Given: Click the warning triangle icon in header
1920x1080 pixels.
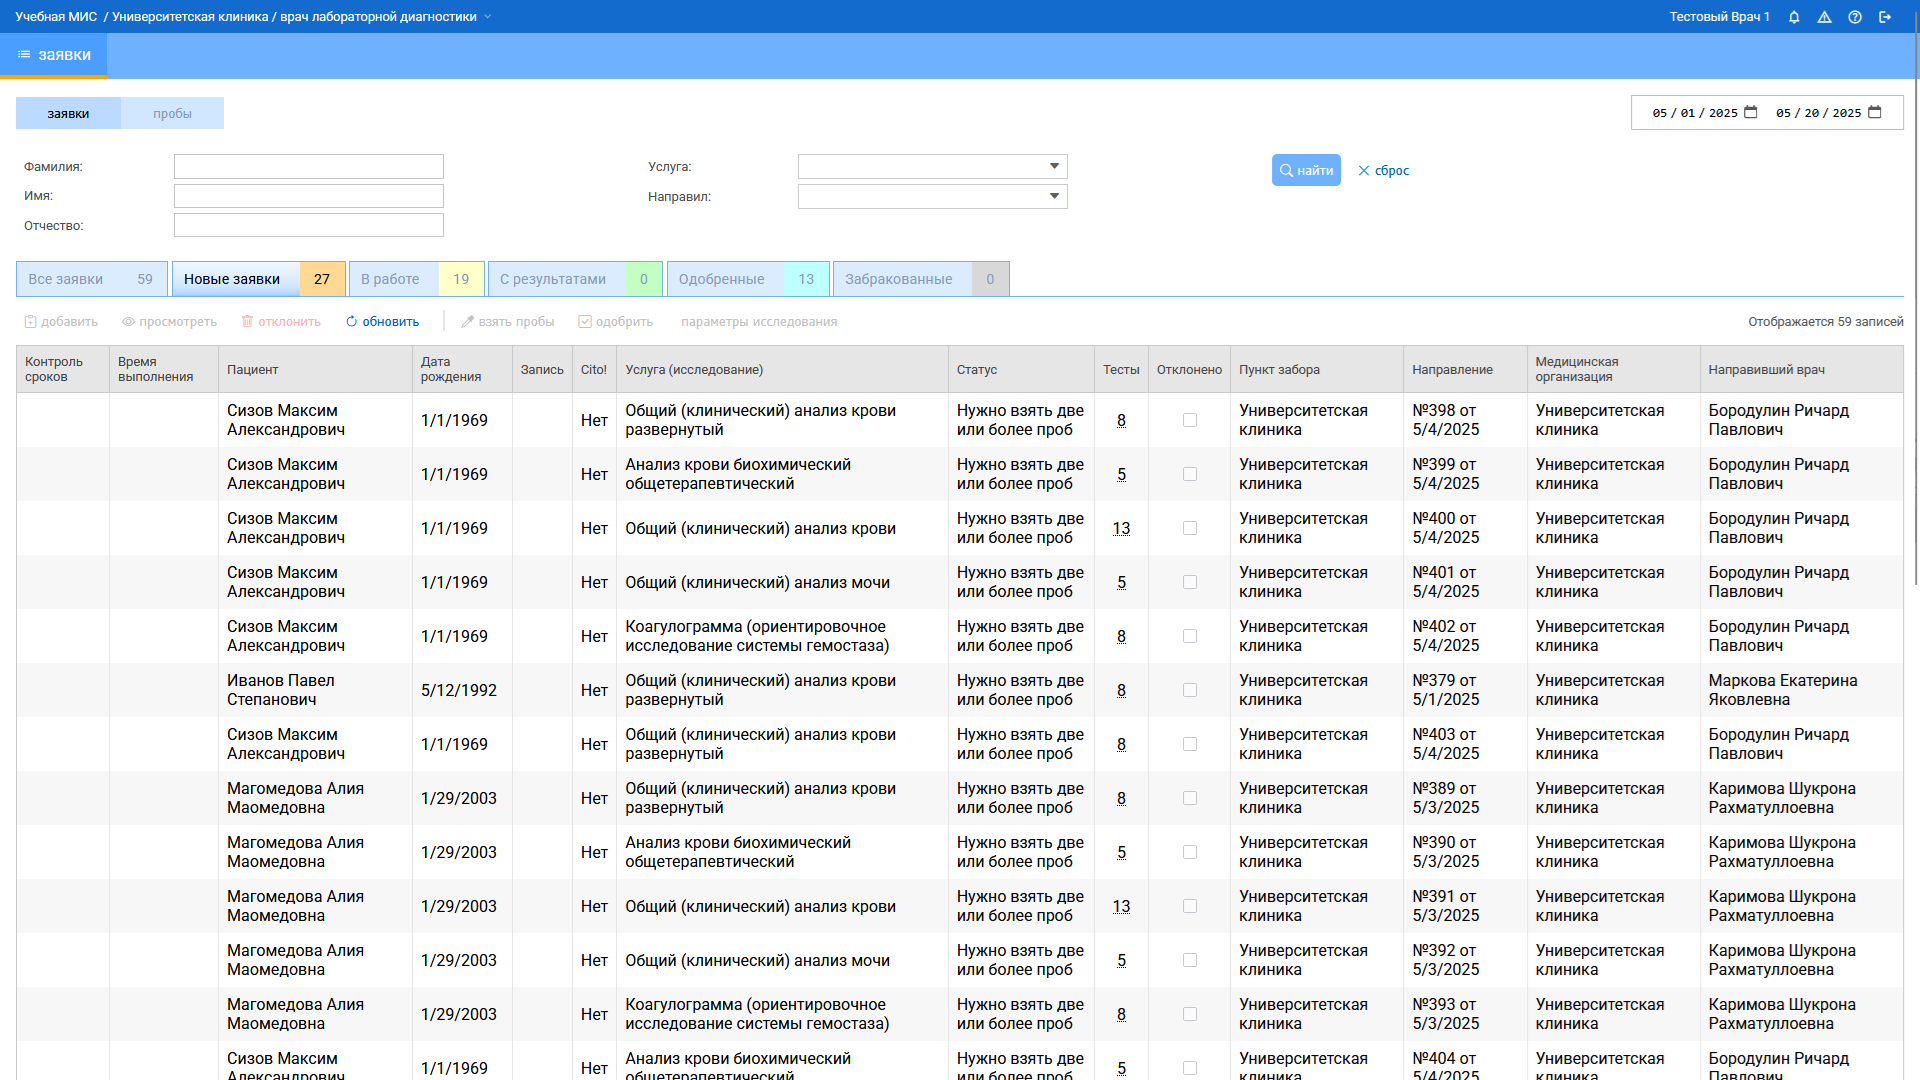Looking at the screenshot, I should click(1824, 17).
